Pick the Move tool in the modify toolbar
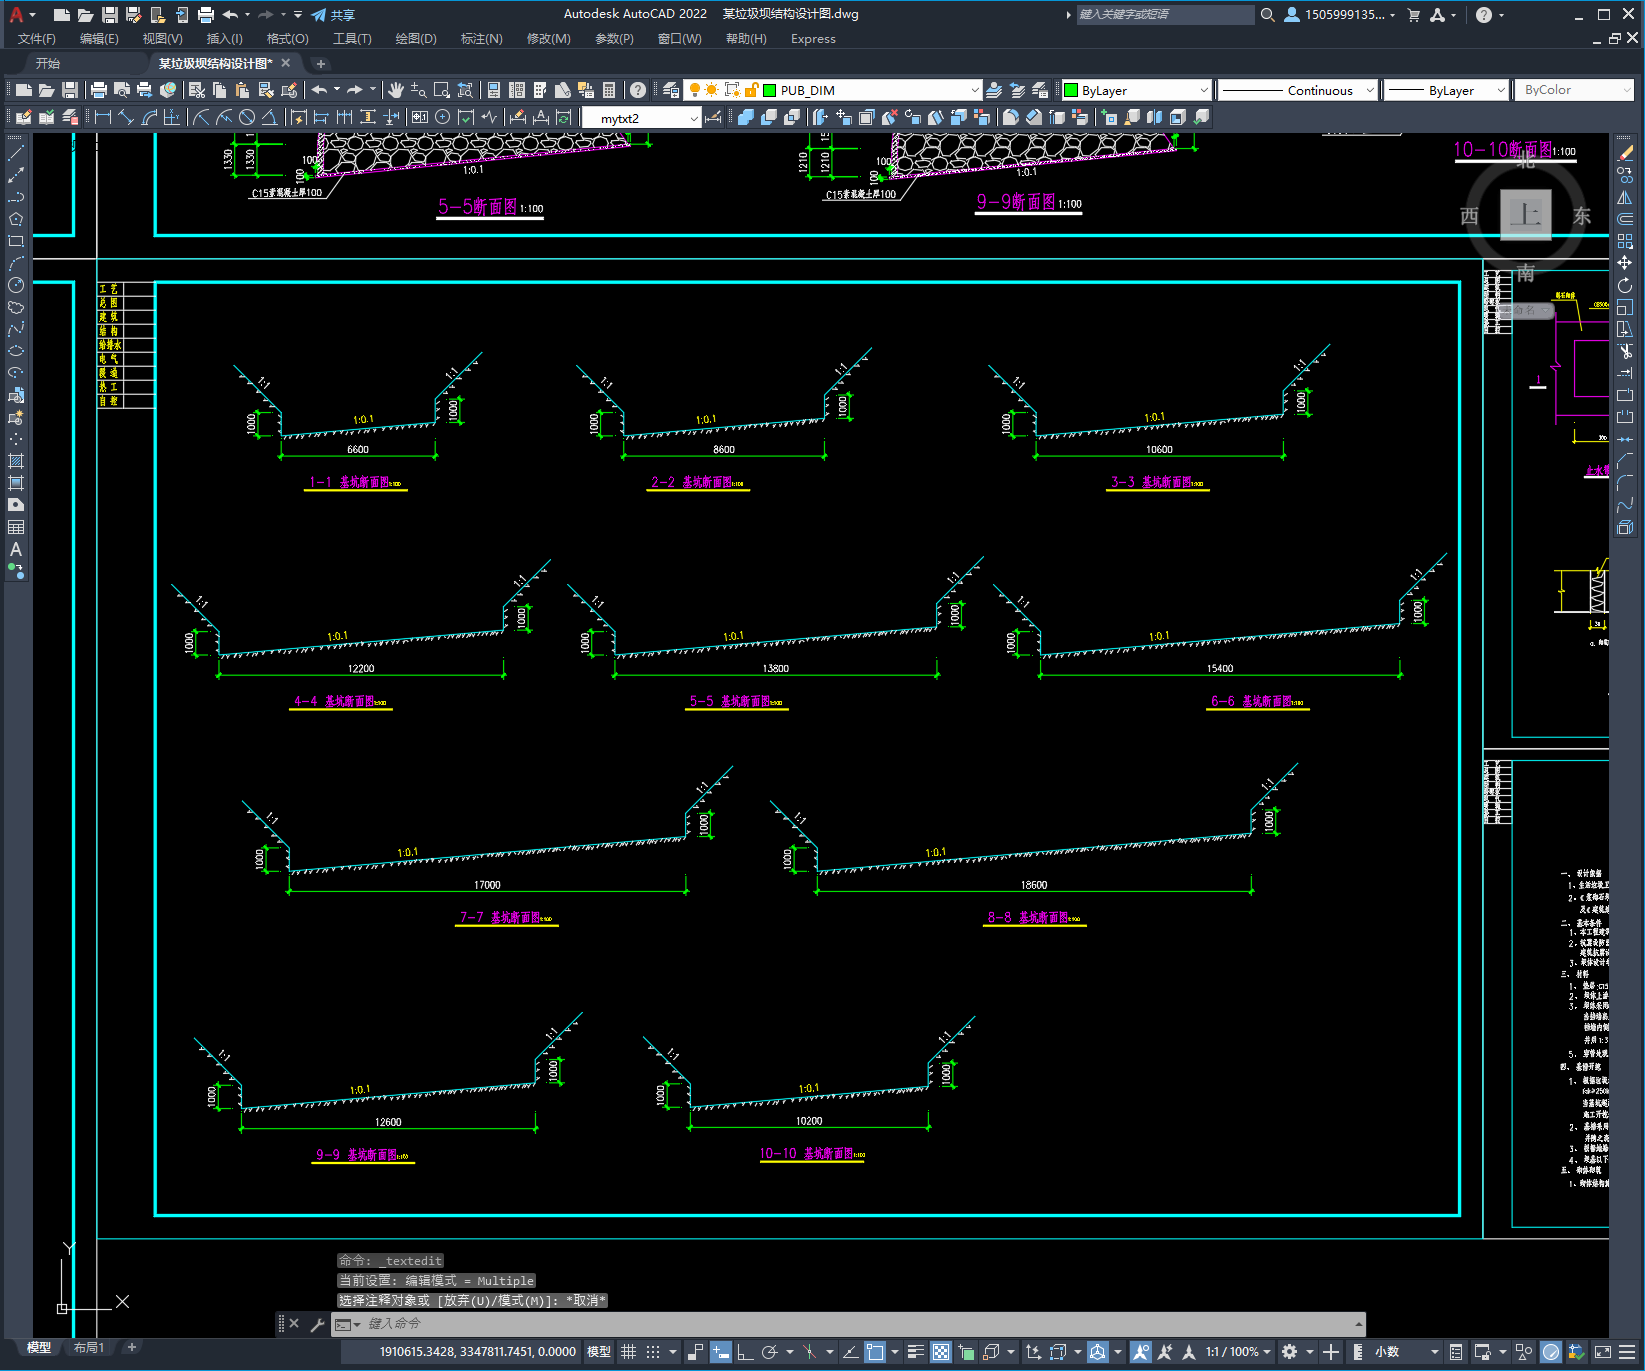Screen dimensions: 1645x1371 pos(1625,263)
